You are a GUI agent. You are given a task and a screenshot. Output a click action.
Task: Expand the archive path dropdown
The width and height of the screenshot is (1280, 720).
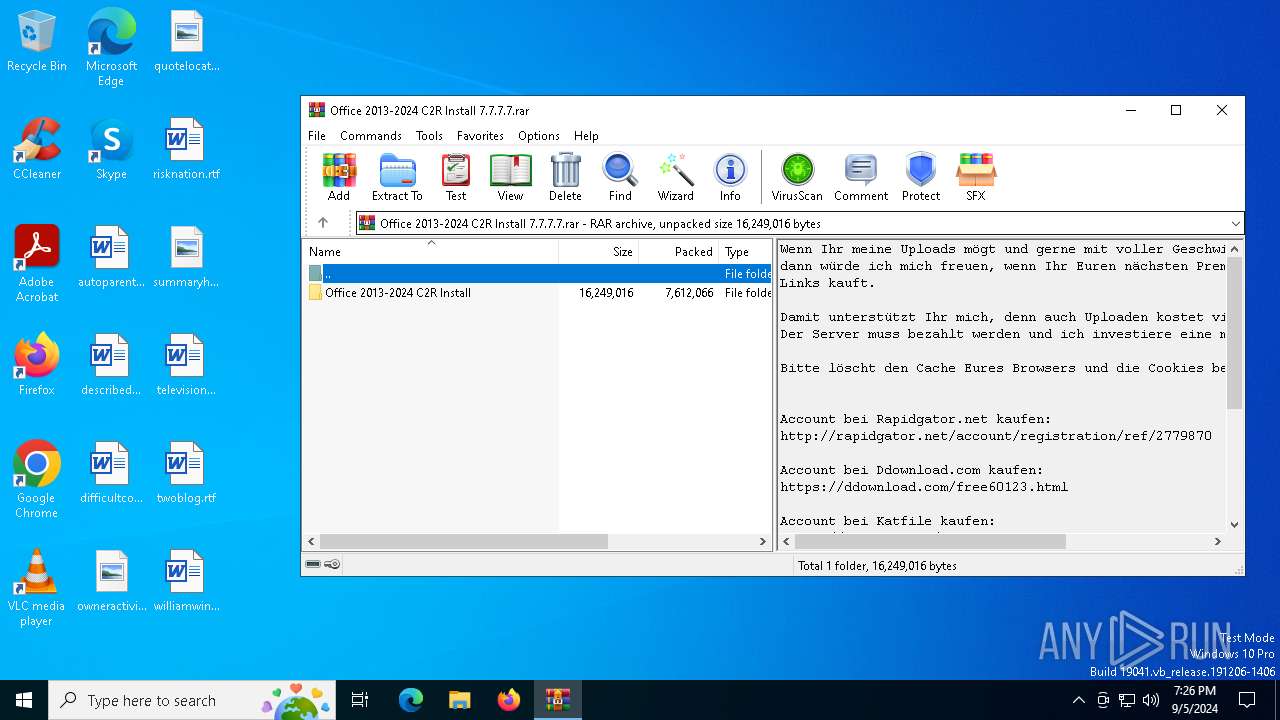[1235, 224]
